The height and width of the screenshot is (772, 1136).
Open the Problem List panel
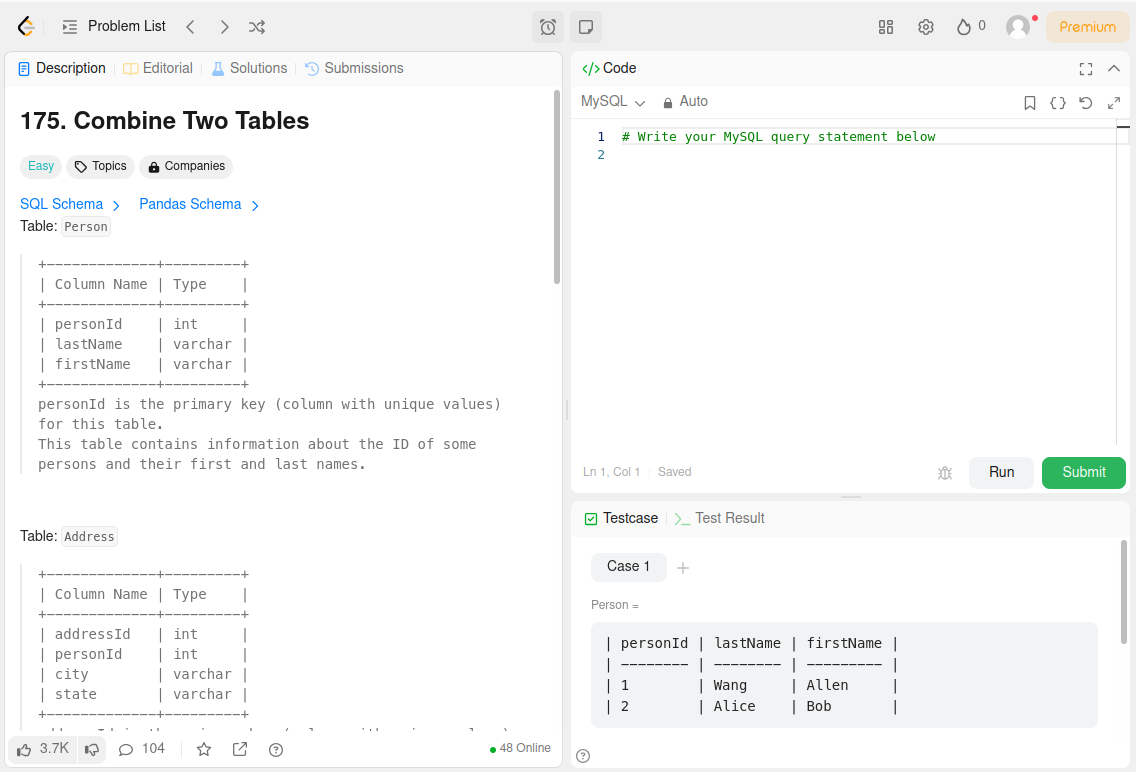[x=114, y=27]
